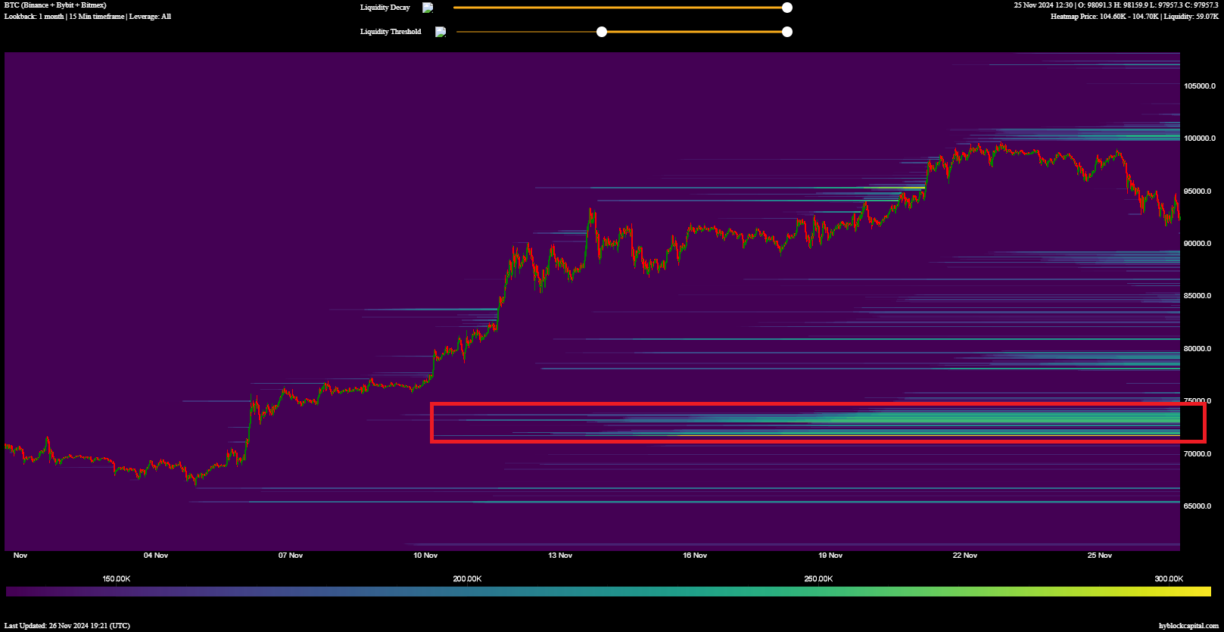The height and width of the screenshot is (632, 1224).
Task: Click the 65000.0 price axis label
Action: click(x=1198, y=506)
